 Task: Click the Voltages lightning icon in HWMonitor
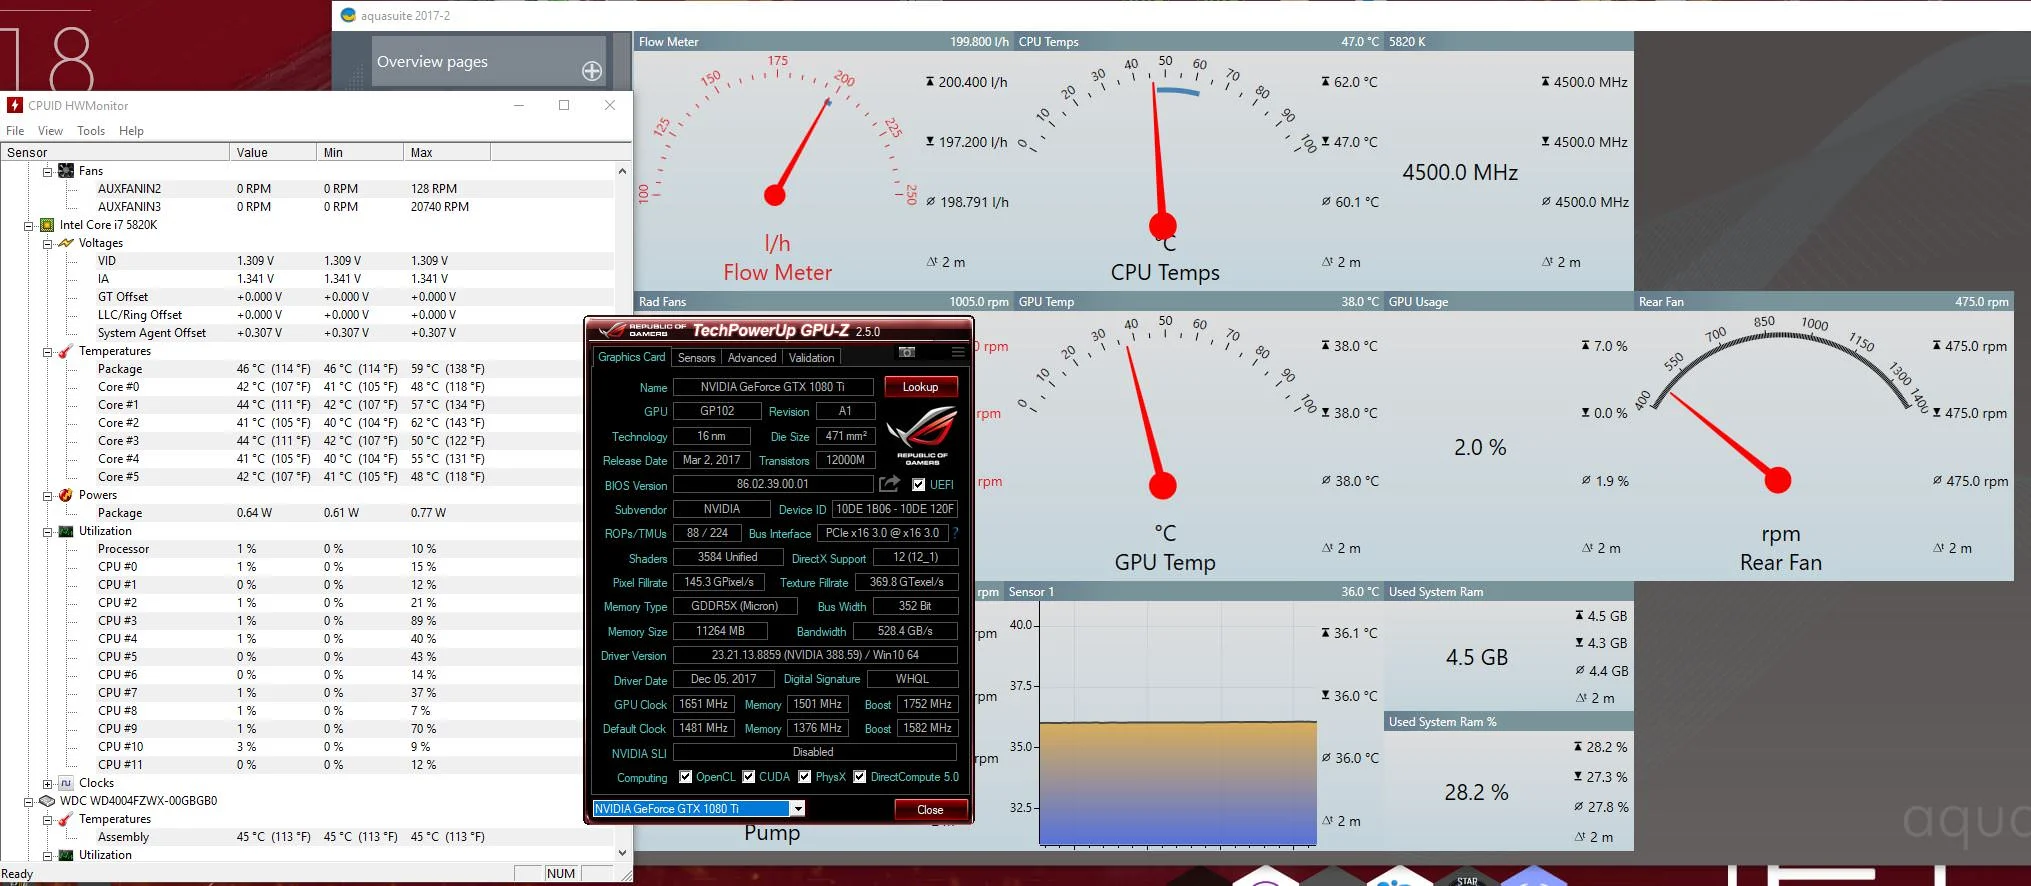pyautogui.click(x=66, y=243)
